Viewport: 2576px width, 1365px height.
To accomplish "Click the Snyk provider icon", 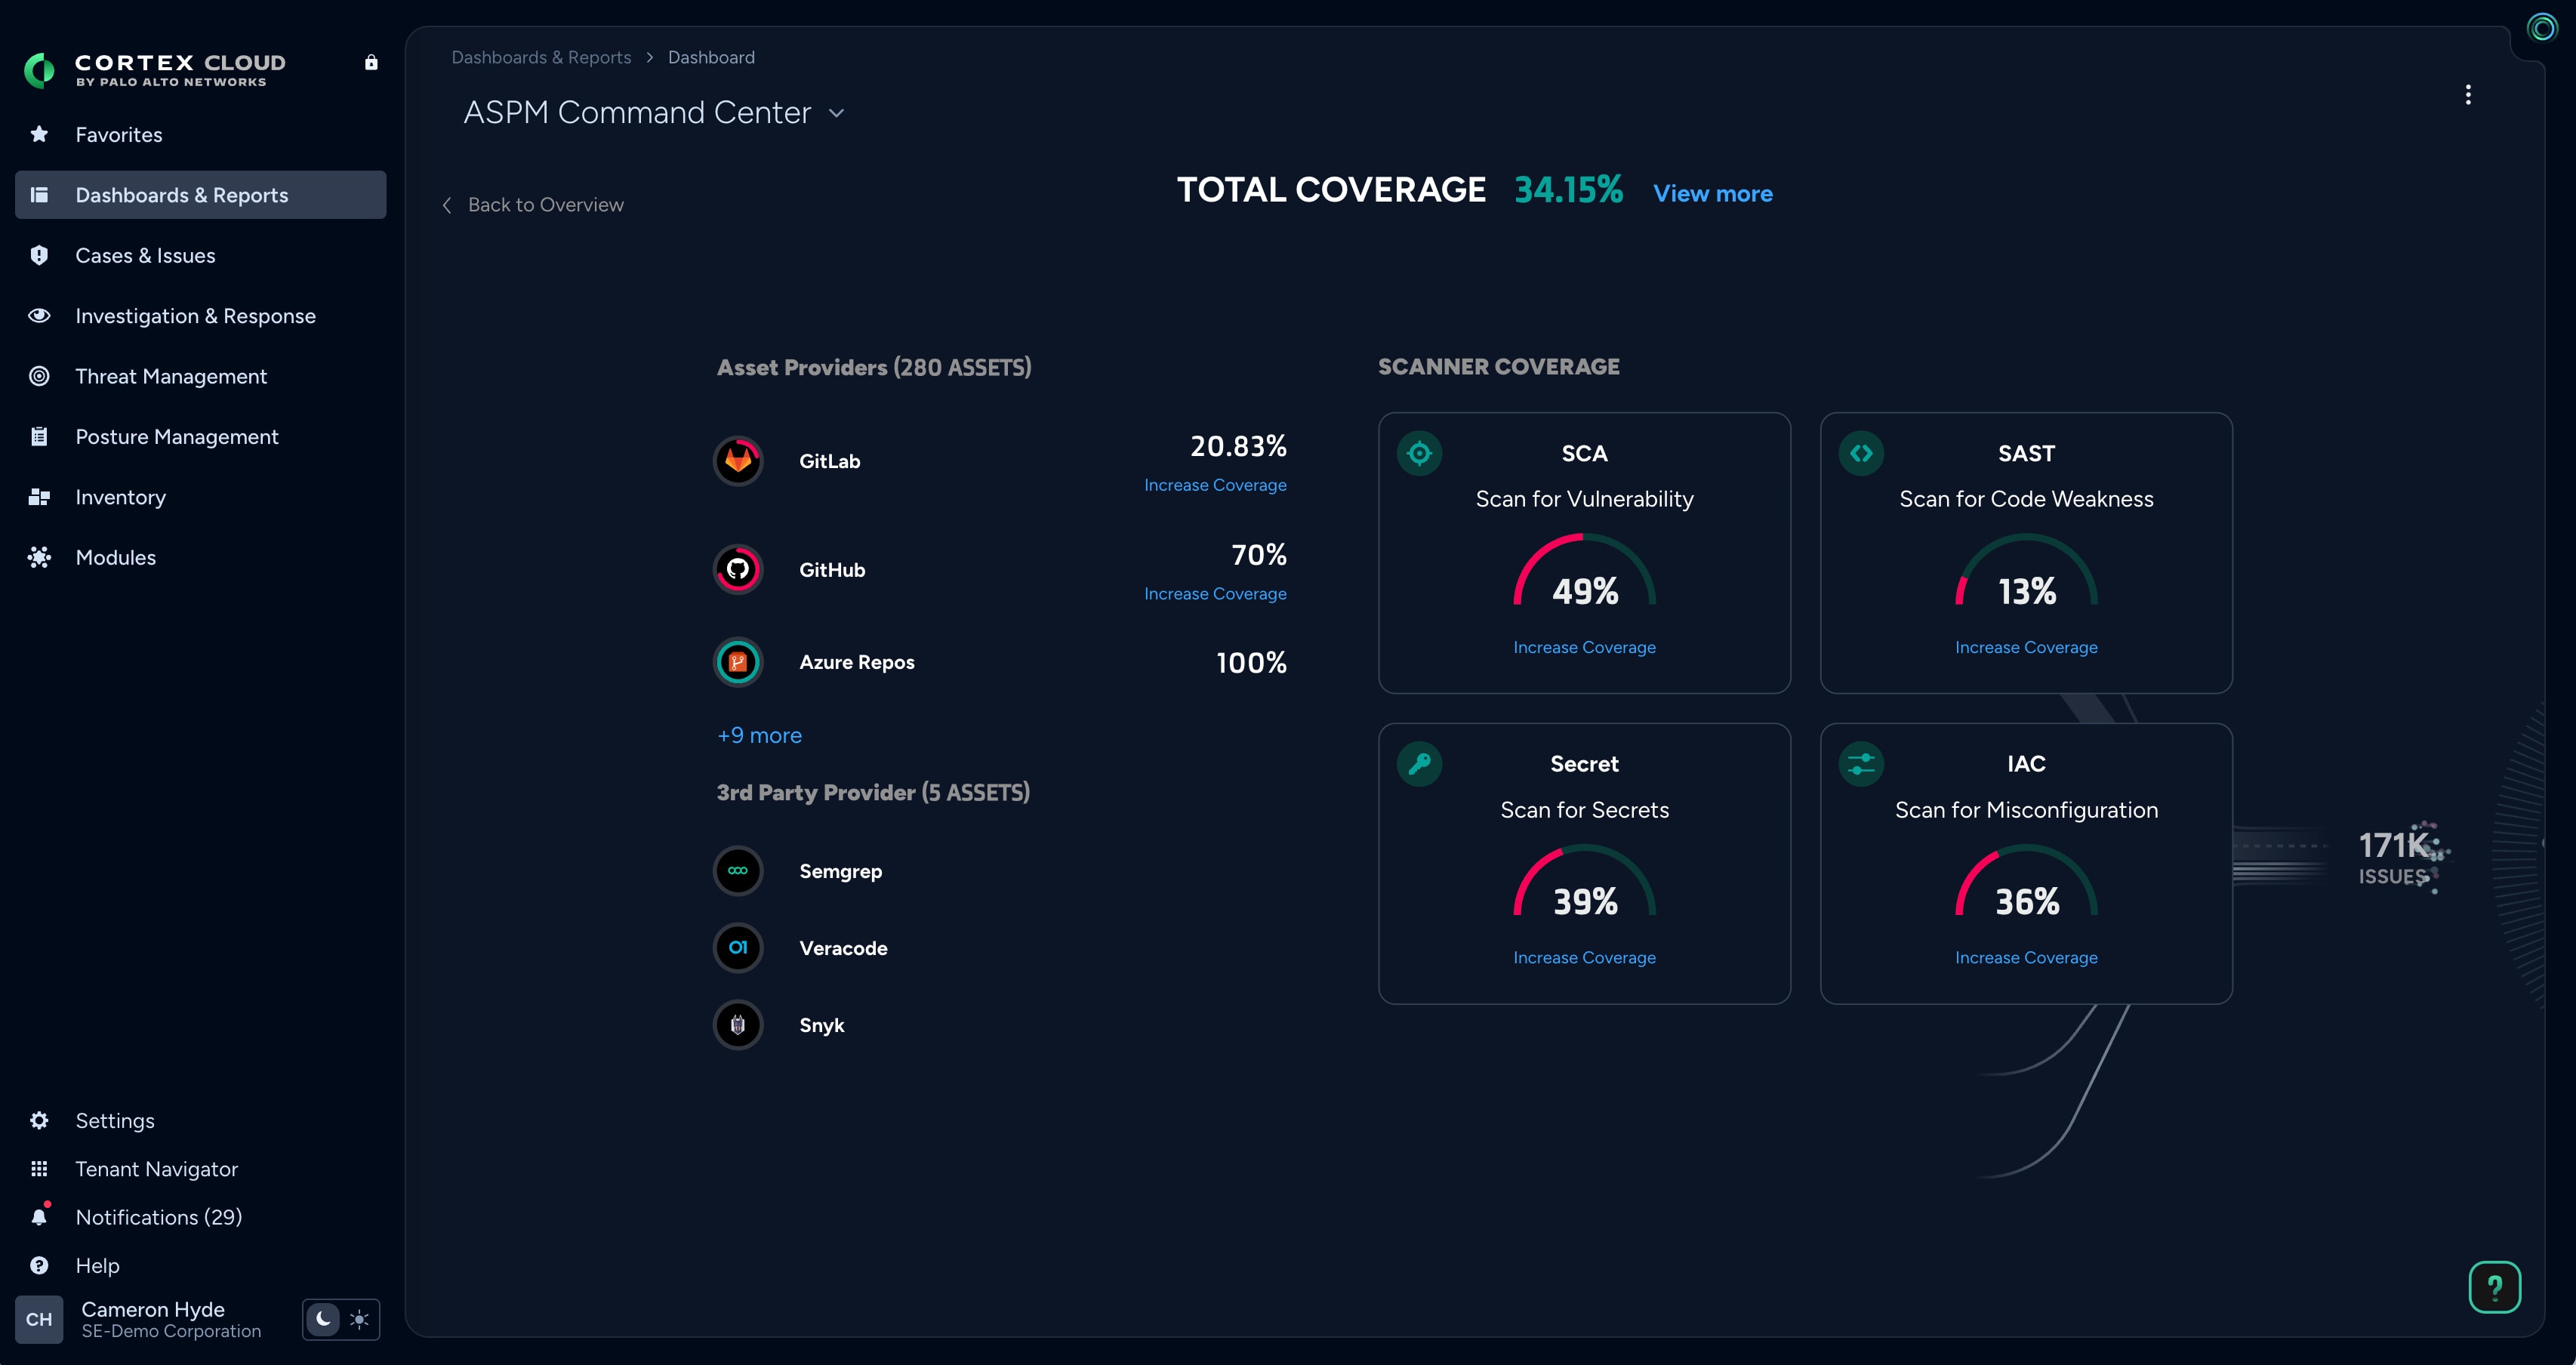I will 738,1025.
